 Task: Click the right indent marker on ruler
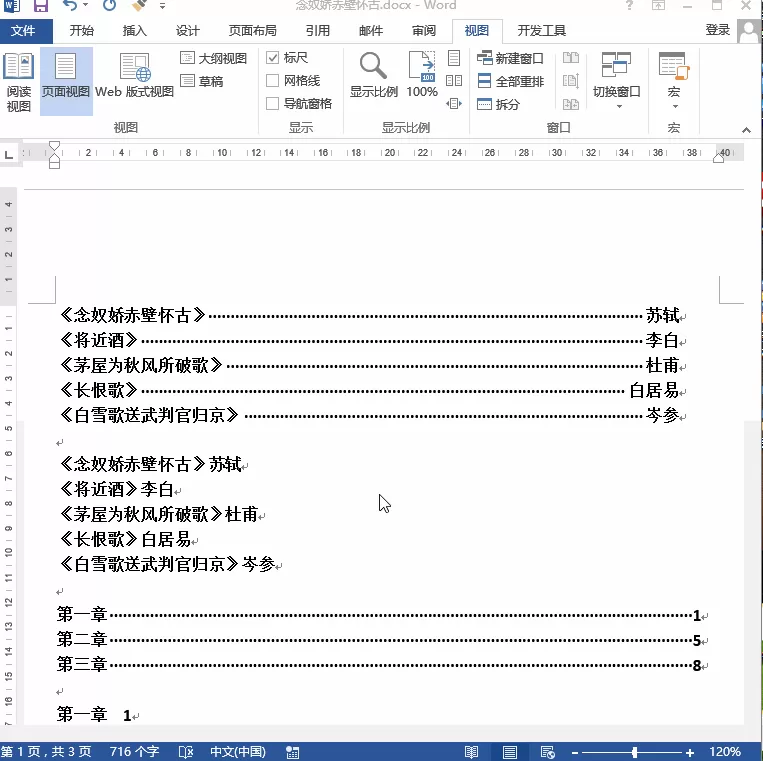719,158
